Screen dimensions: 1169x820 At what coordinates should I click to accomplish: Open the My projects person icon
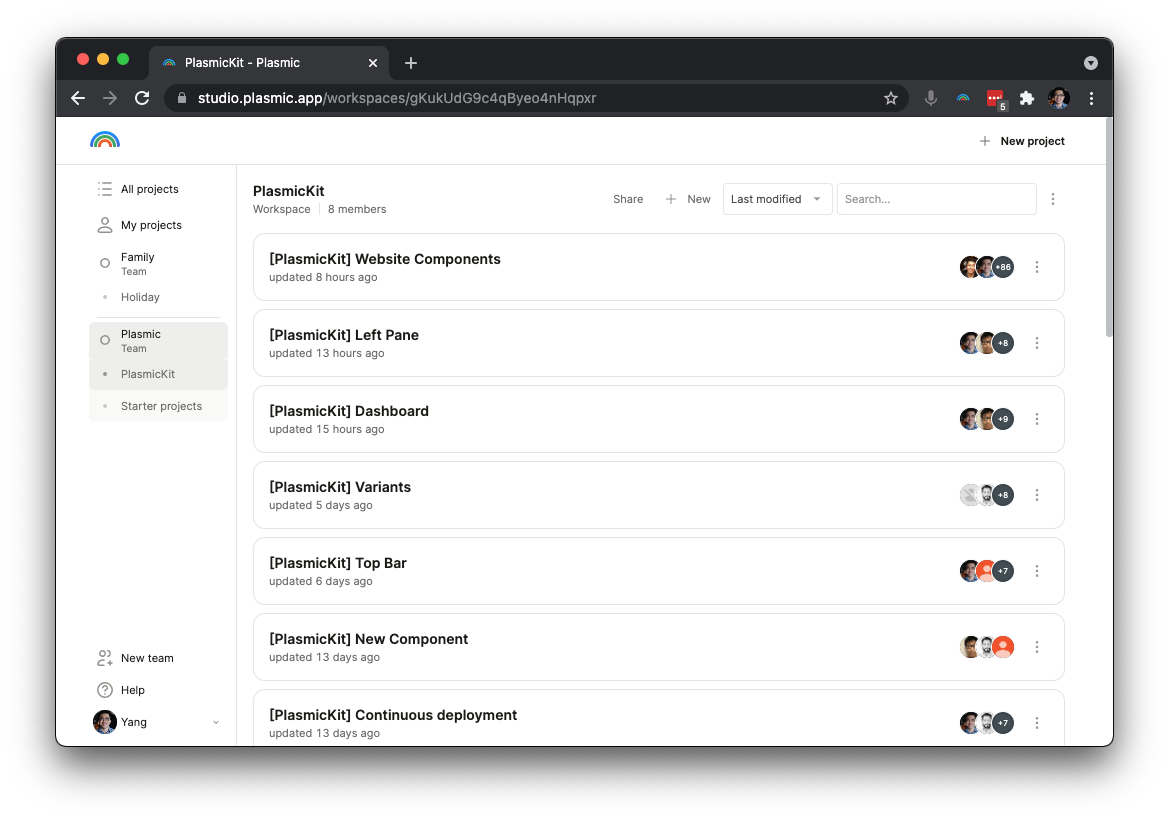tap(104, 224)
